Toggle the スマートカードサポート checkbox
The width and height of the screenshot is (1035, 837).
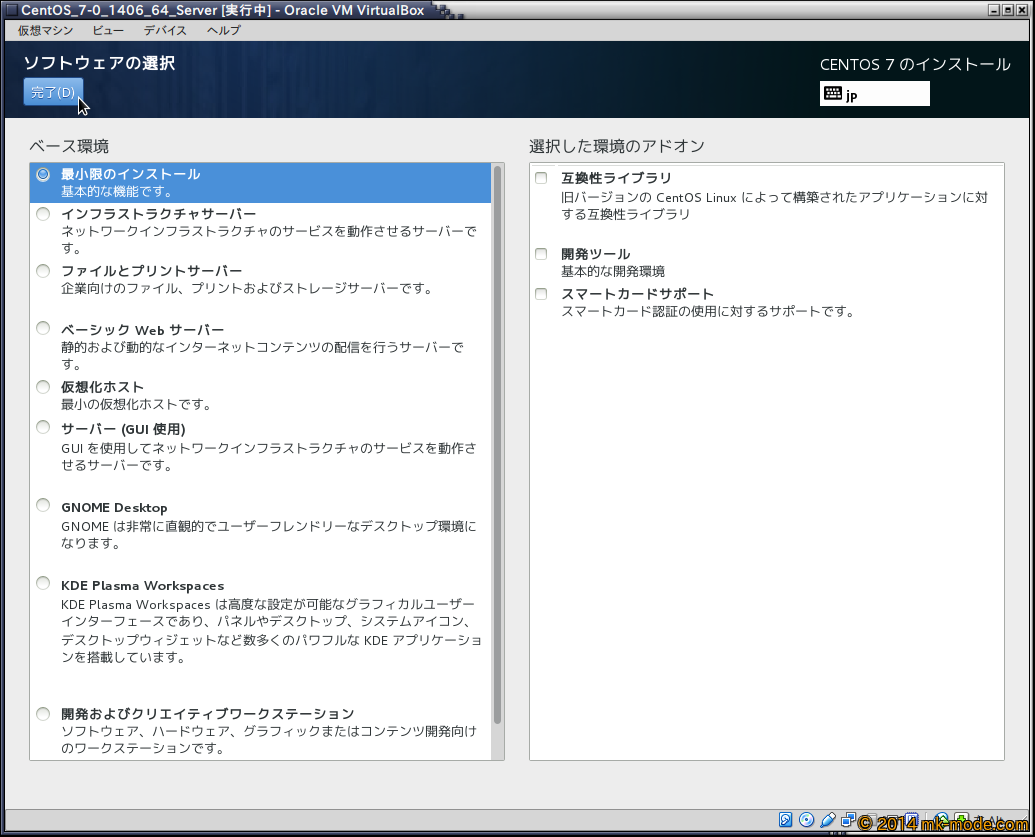click(x=541, y=294)
